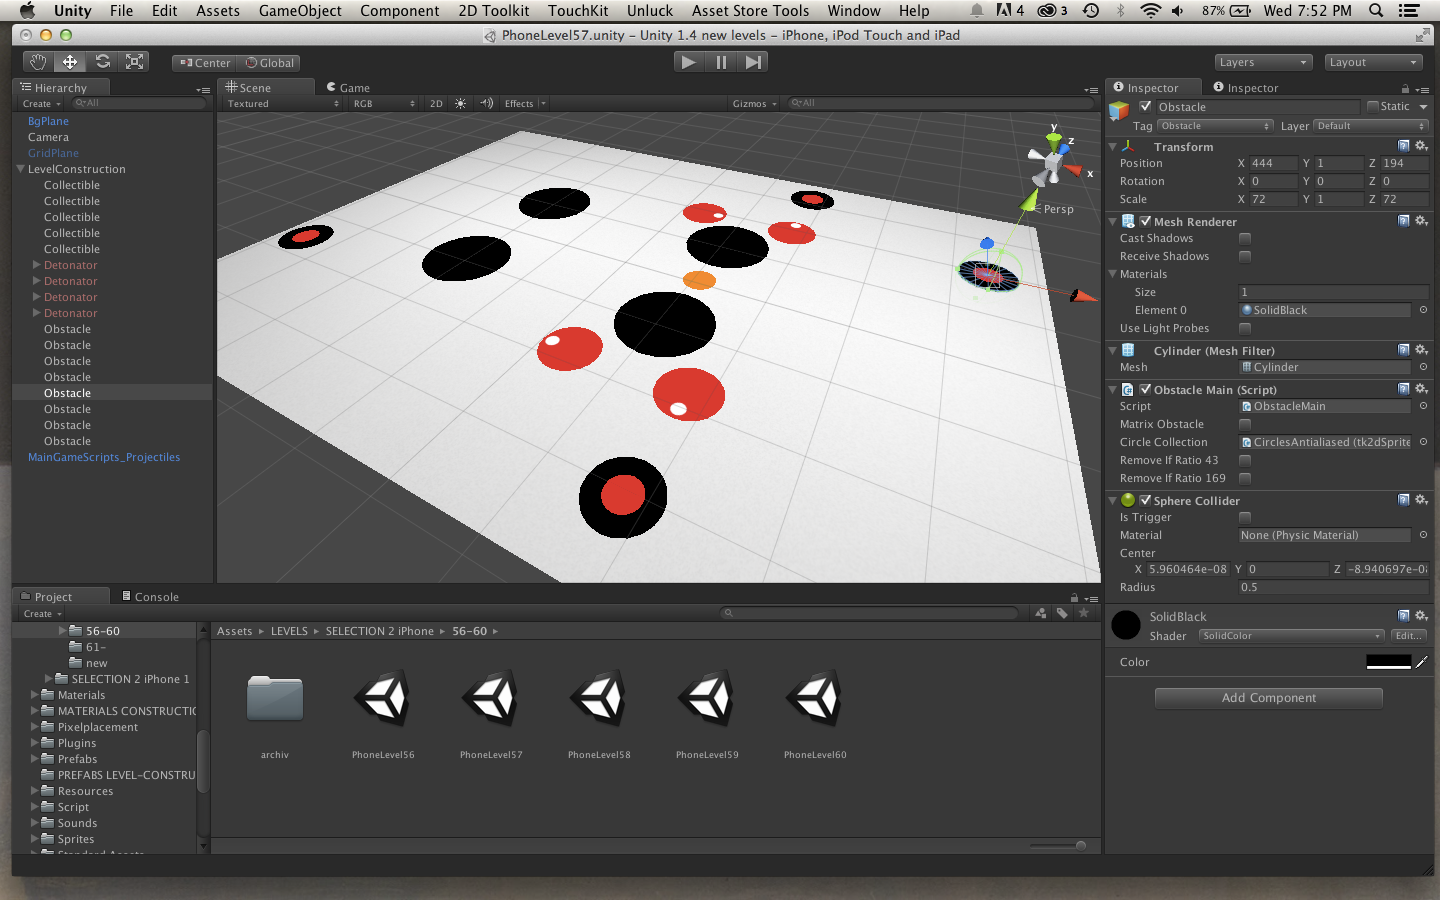Viewport: 1440px width, 900px height.
Task: Select the Scale tool icon
Action: click(x=134, y=62)
